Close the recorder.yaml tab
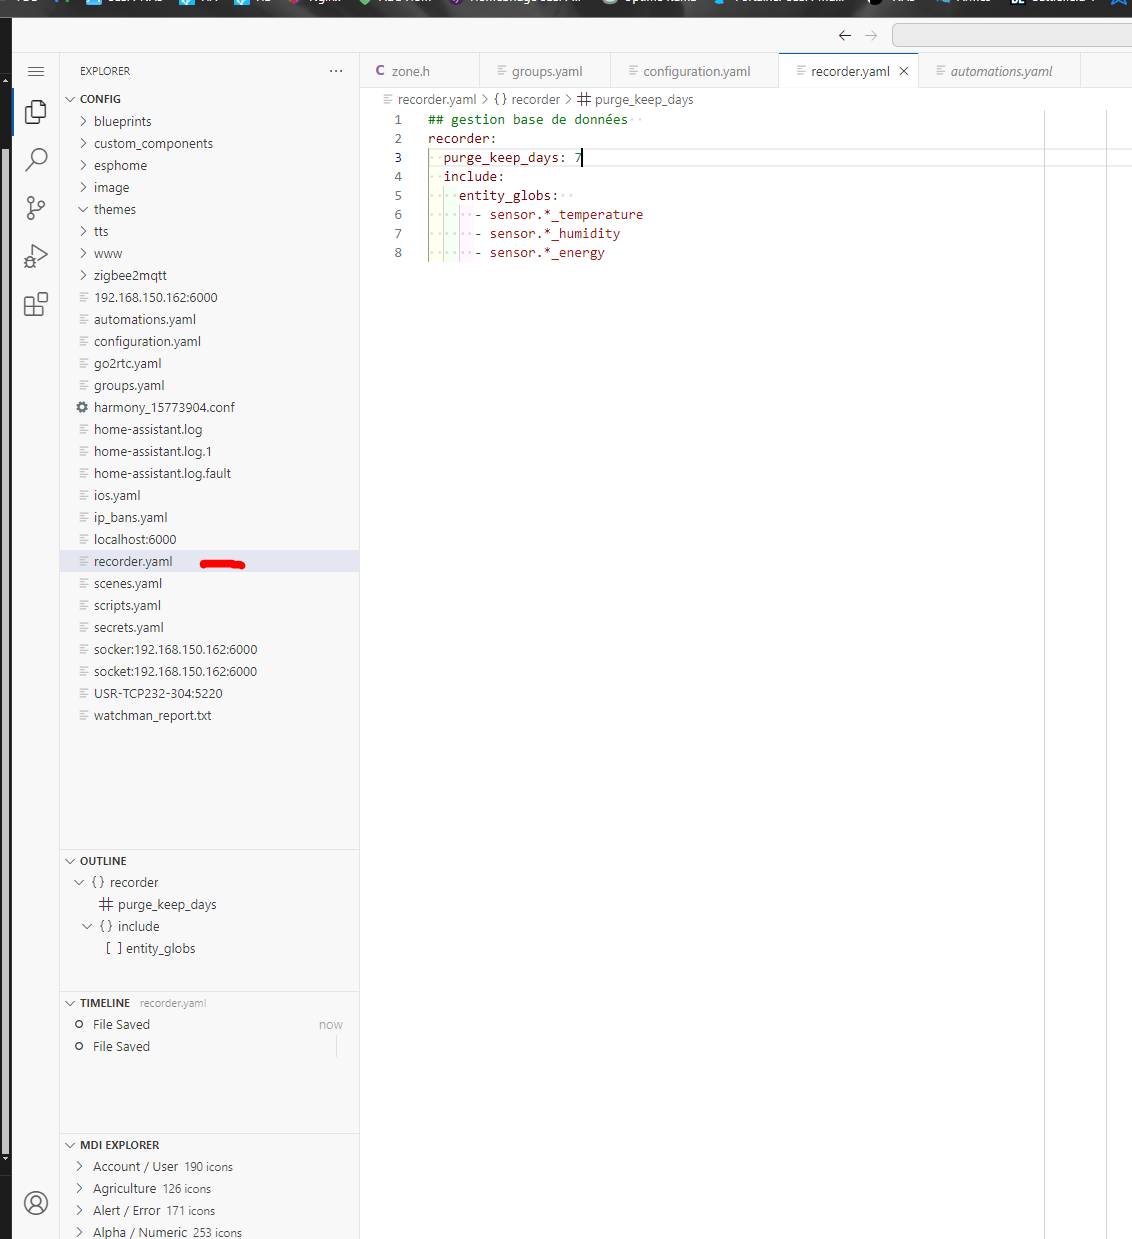The image size is (1132, 1239). click(x=904, y=71)
